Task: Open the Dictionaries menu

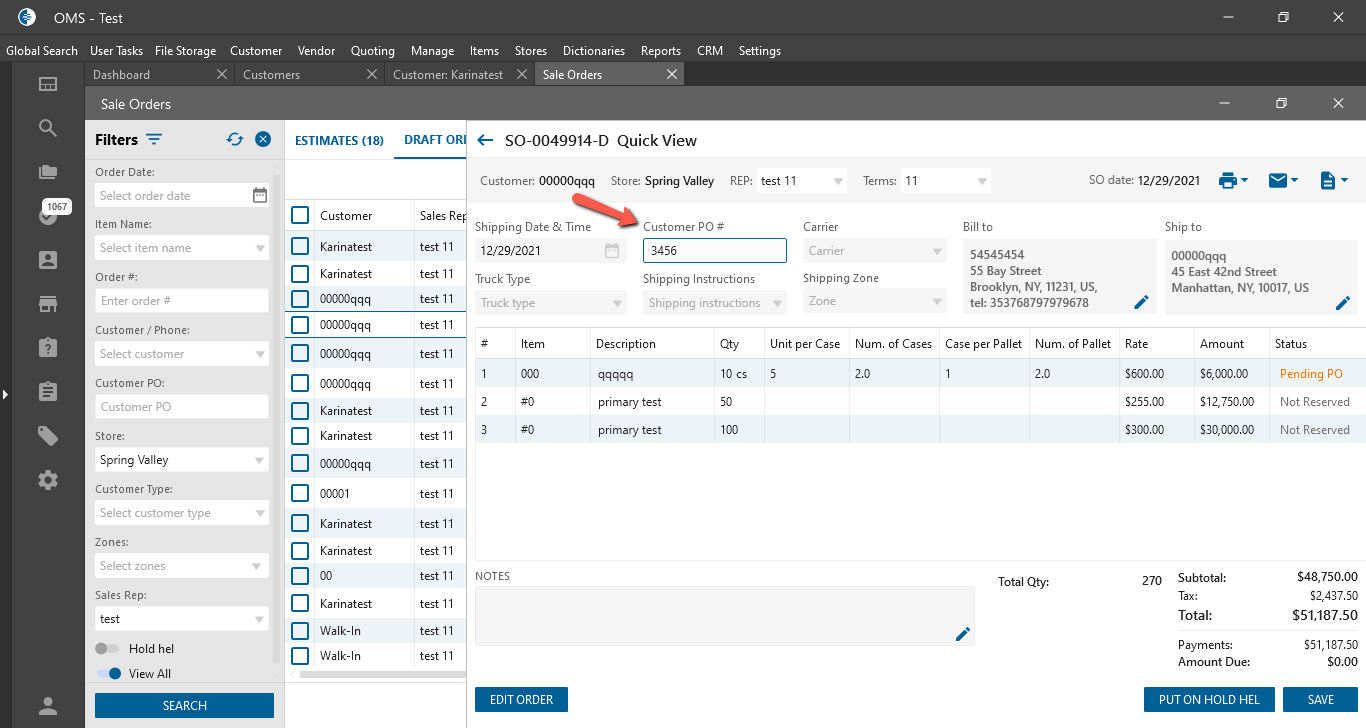Action: [x=593, y=51]
